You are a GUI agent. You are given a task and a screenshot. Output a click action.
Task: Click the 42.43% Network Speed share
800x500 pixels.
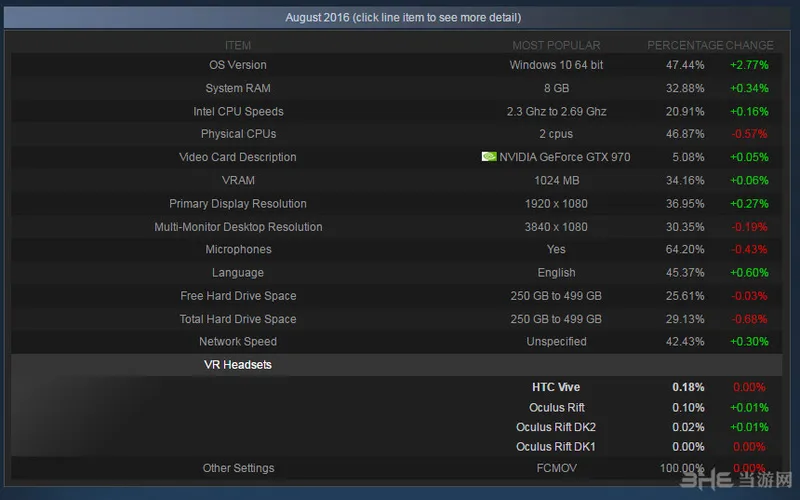pos(685,342)
